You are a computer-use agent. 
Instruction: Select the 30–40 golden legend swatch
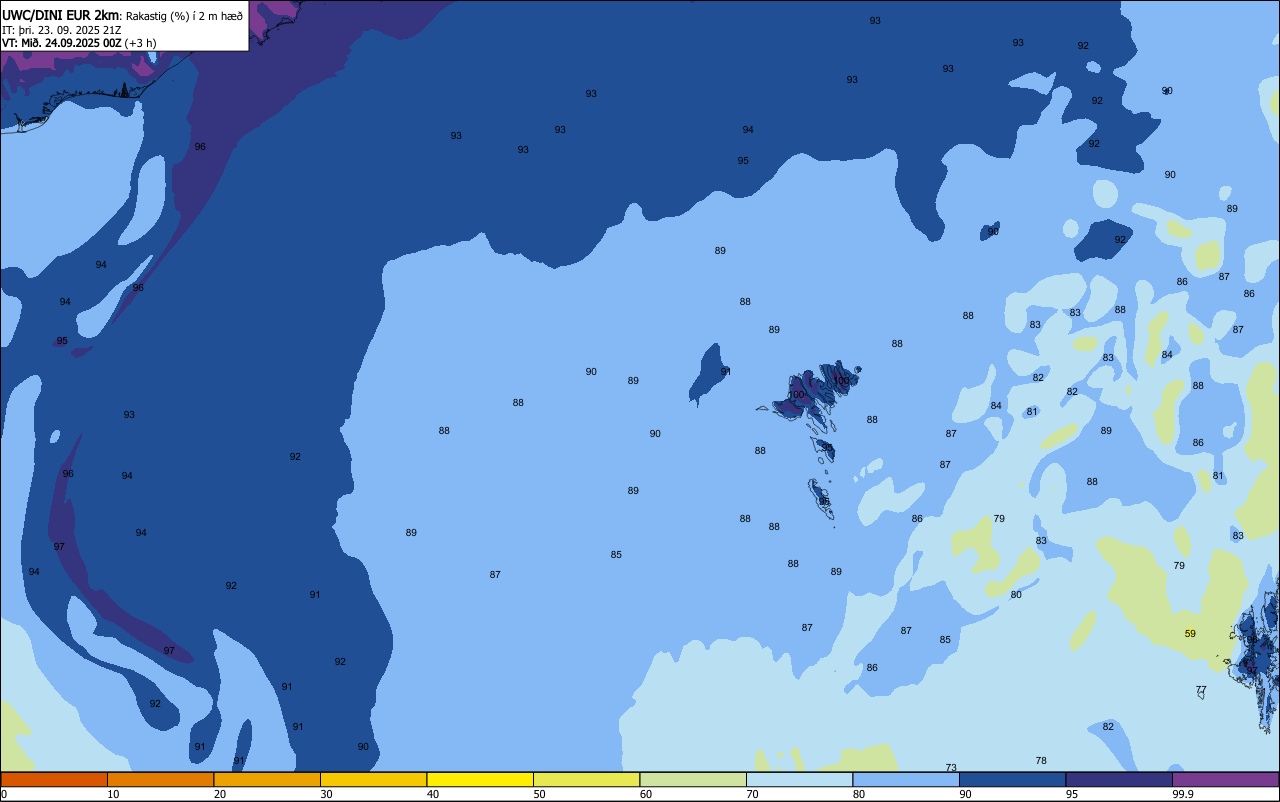pyautogui.click(x=373, y=779)
